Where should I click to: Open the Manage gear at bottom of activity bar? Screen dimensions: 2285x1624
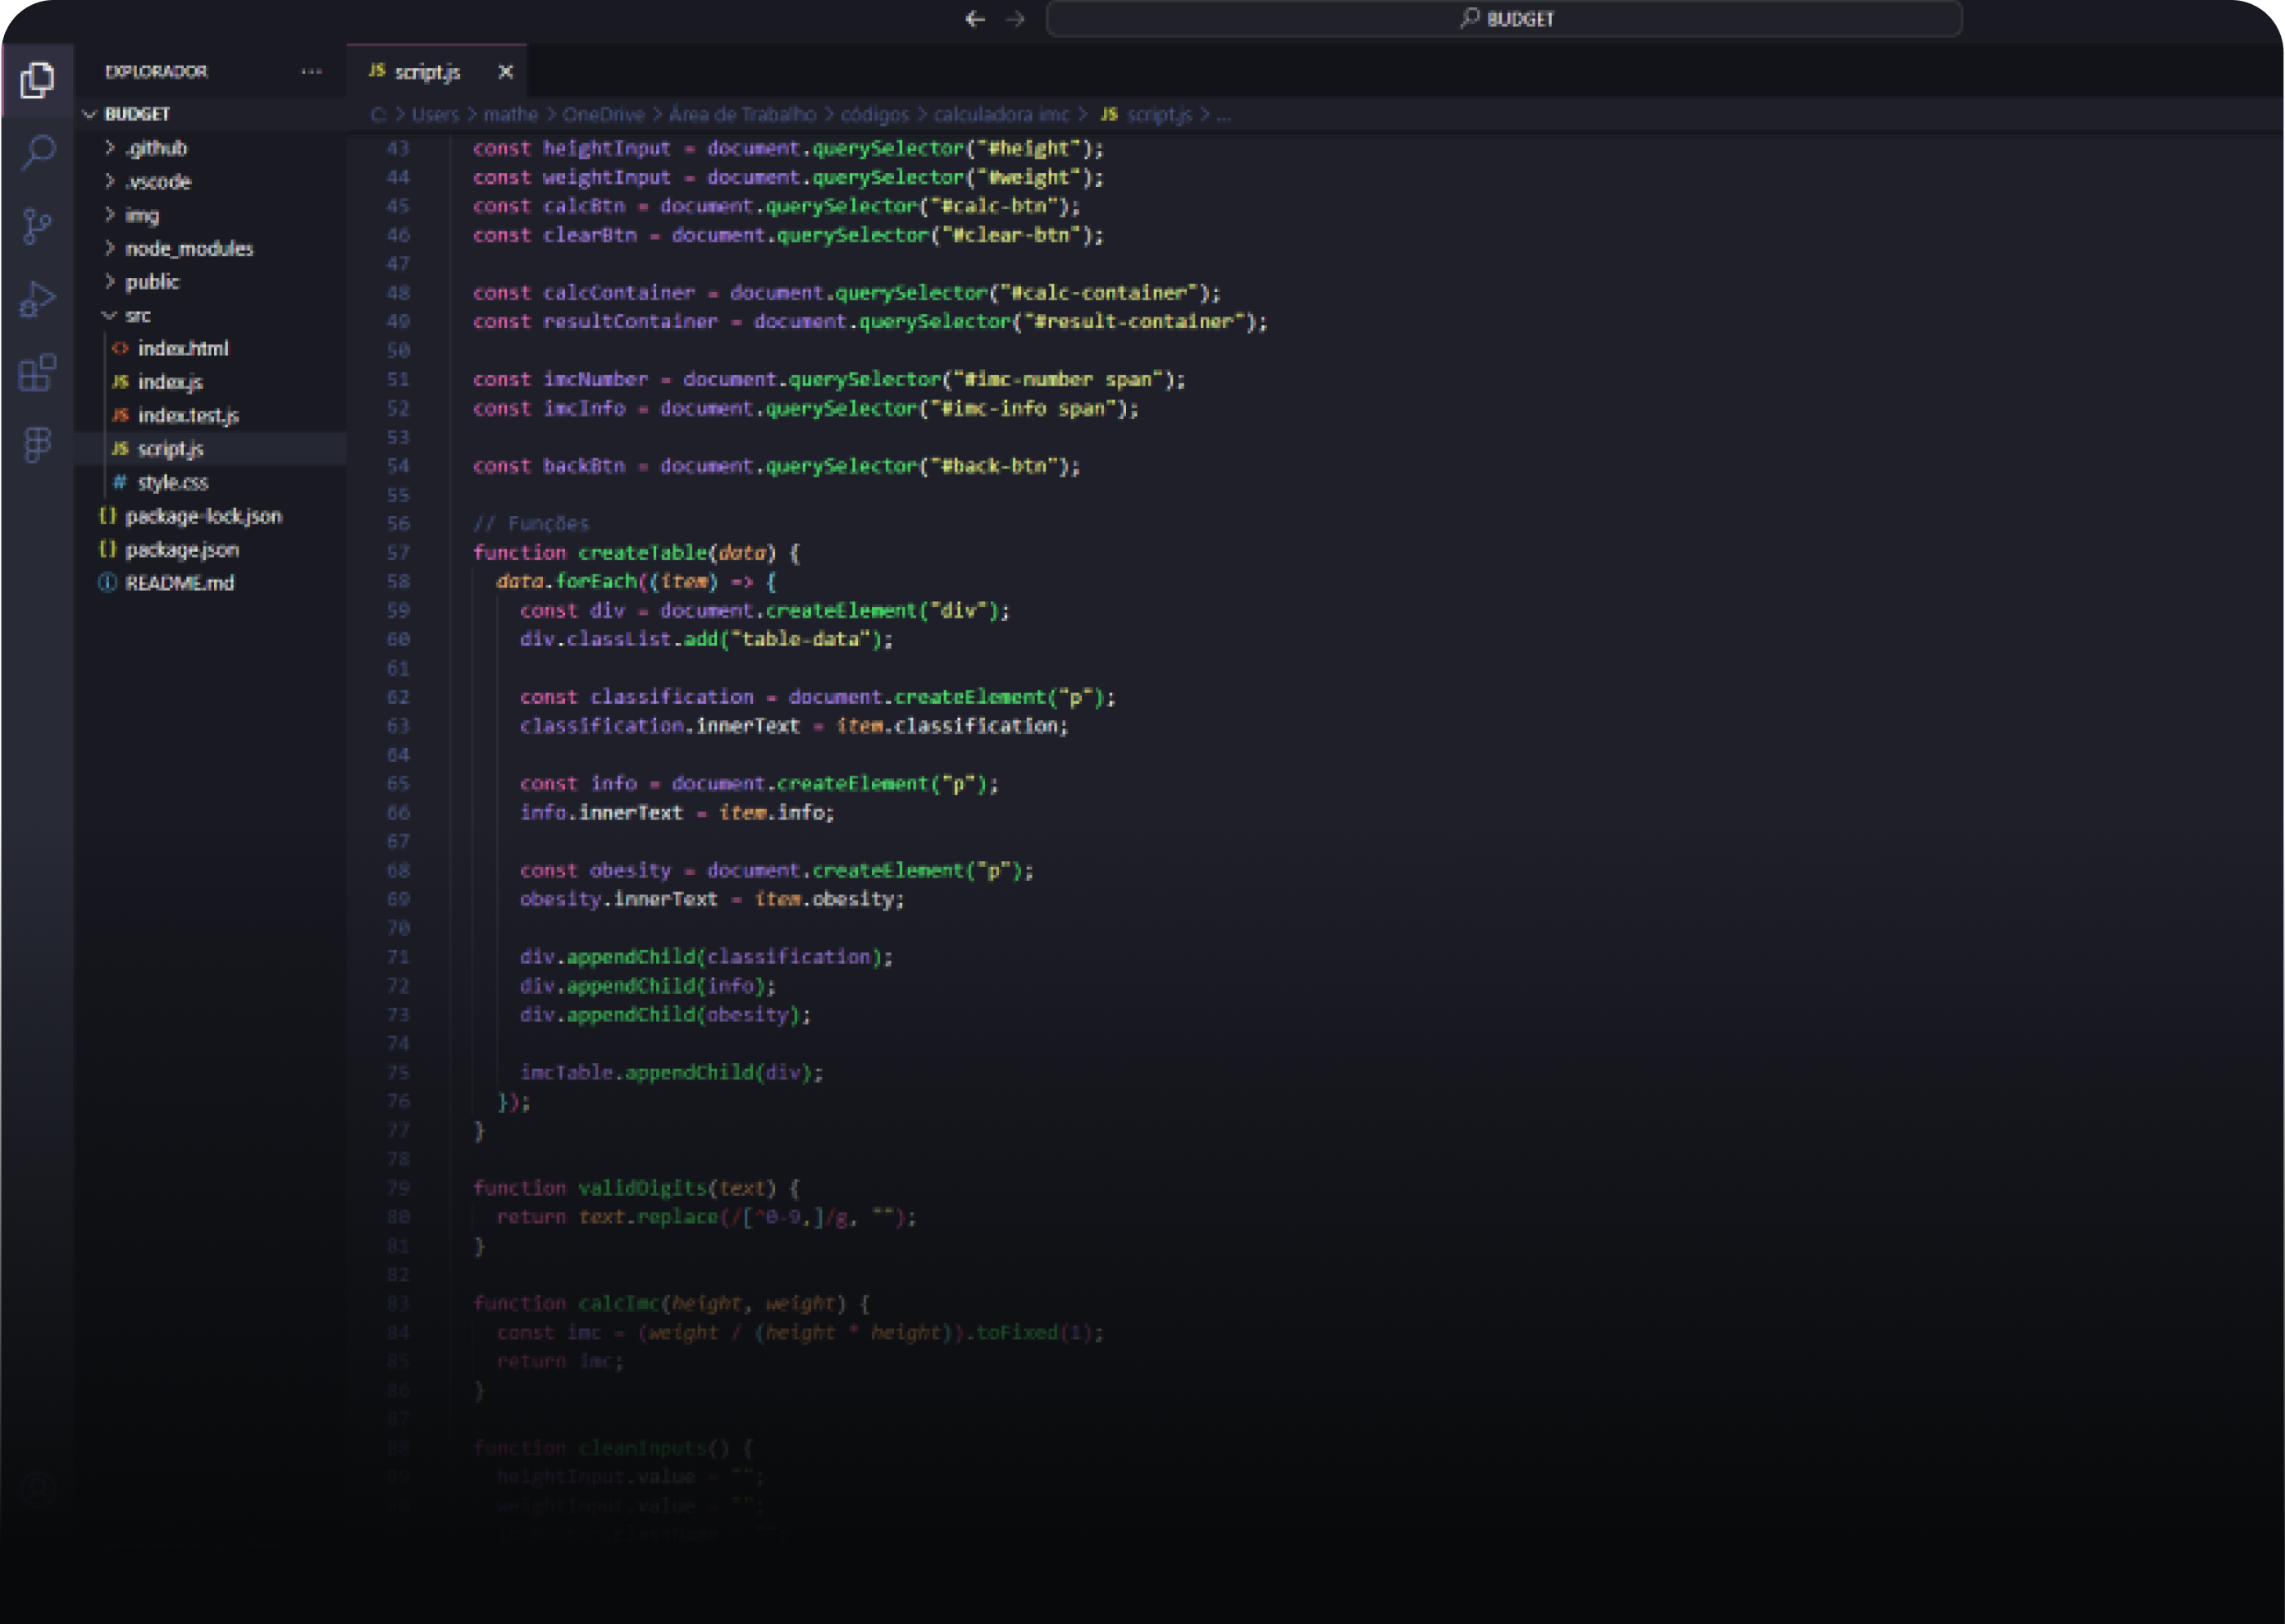tap(37, 1489)
